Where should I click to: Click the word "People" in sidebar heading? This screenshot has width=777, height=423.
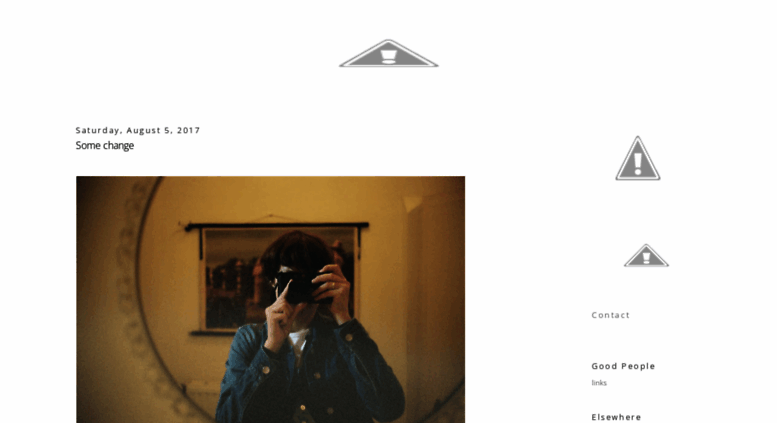tap(638, 366)
